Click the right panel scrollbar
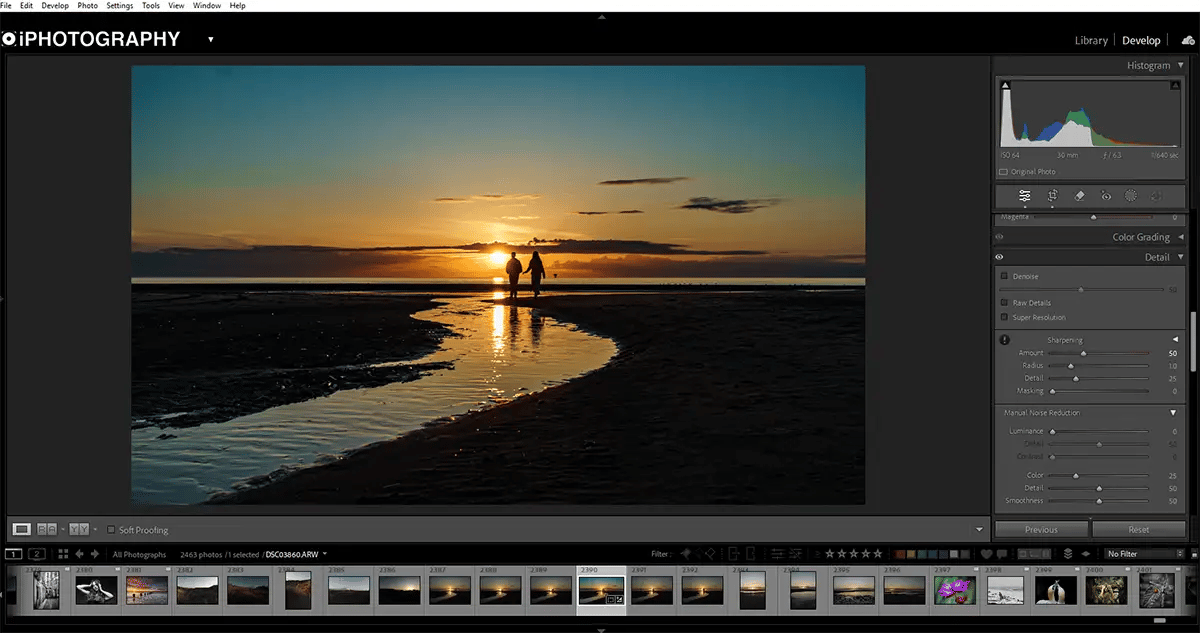Image resolution: width=1200 pixels, height=633 pixels. (x=1192, y=342)
